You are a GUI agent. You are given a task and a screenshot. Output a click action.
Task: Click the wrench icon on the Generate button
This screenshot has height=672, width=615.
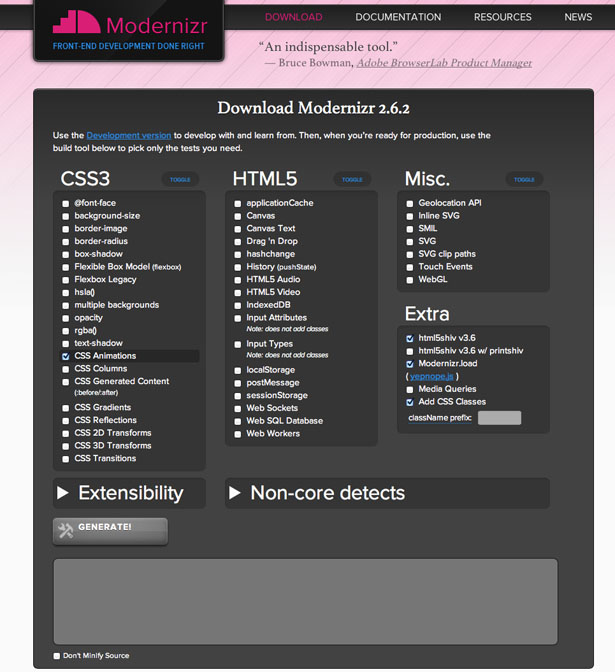[66, 531]
